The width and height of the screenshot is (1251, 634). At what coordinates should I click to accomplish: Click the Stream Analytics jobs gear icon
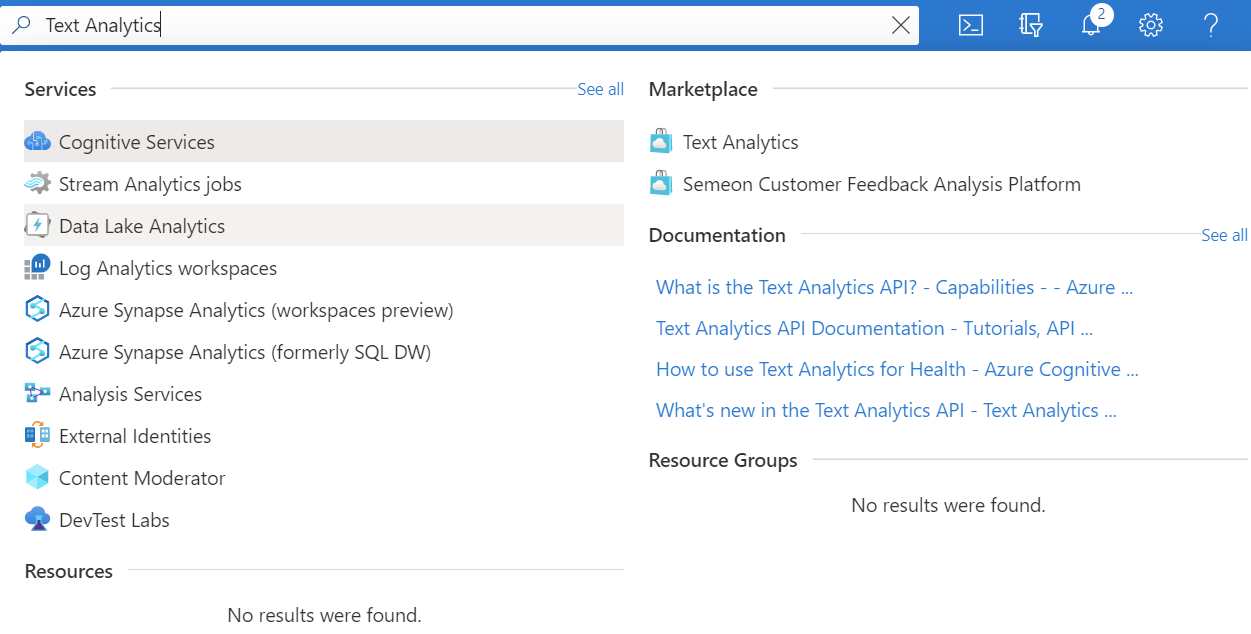[x=37, y=184]
